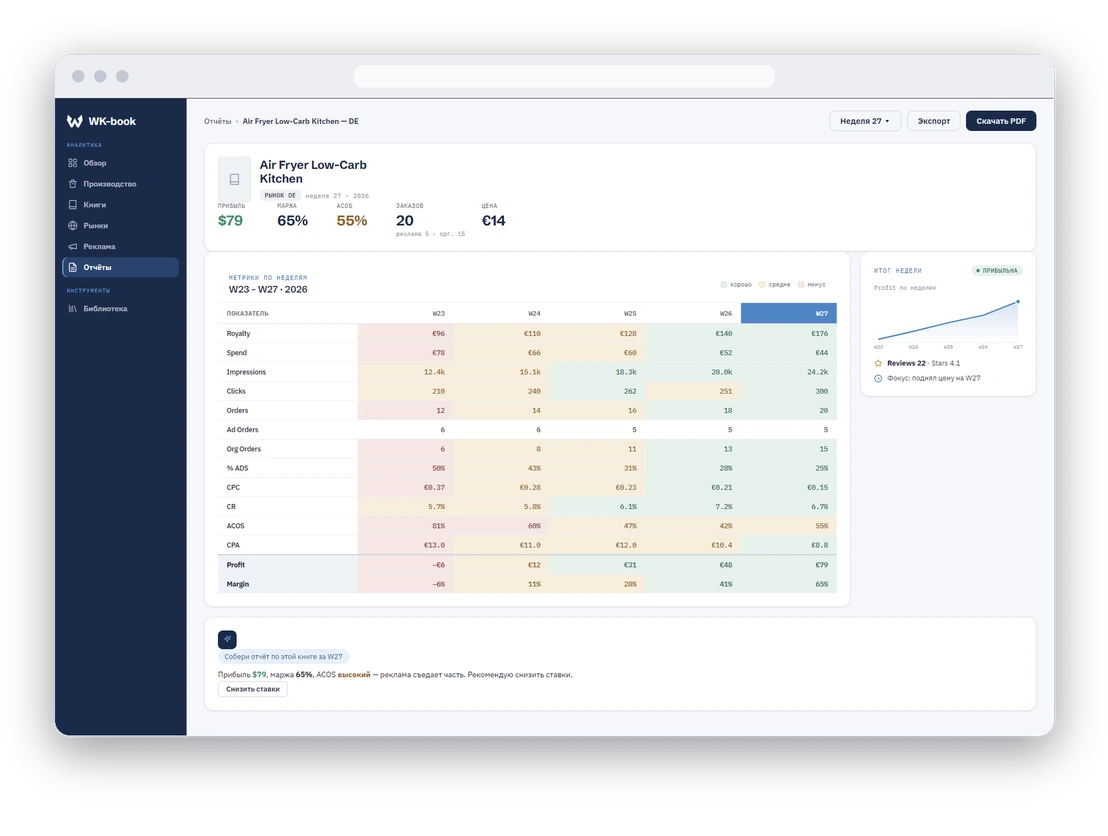Click the Reviews star icon
Image resolution: width=1108 pixels, height=836 pixels.
click(878, 363)
